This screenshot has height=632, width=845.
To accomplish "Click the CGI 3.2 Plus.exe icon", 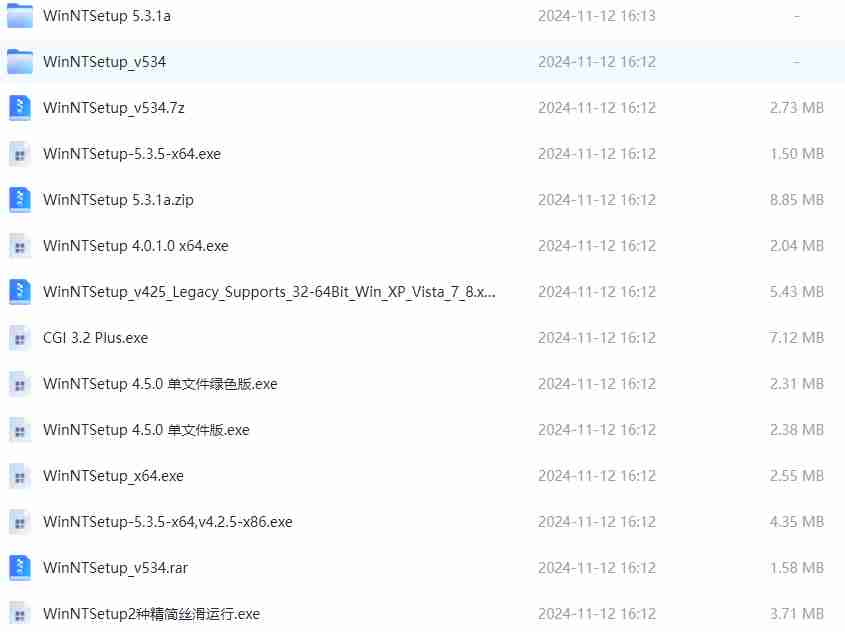I will (x=20, y=338).
